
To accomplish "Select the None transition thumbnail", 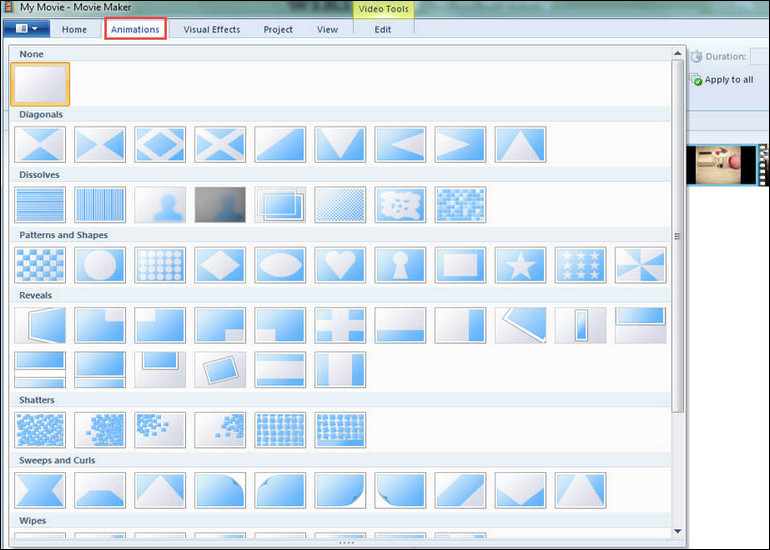I will 40,84.
